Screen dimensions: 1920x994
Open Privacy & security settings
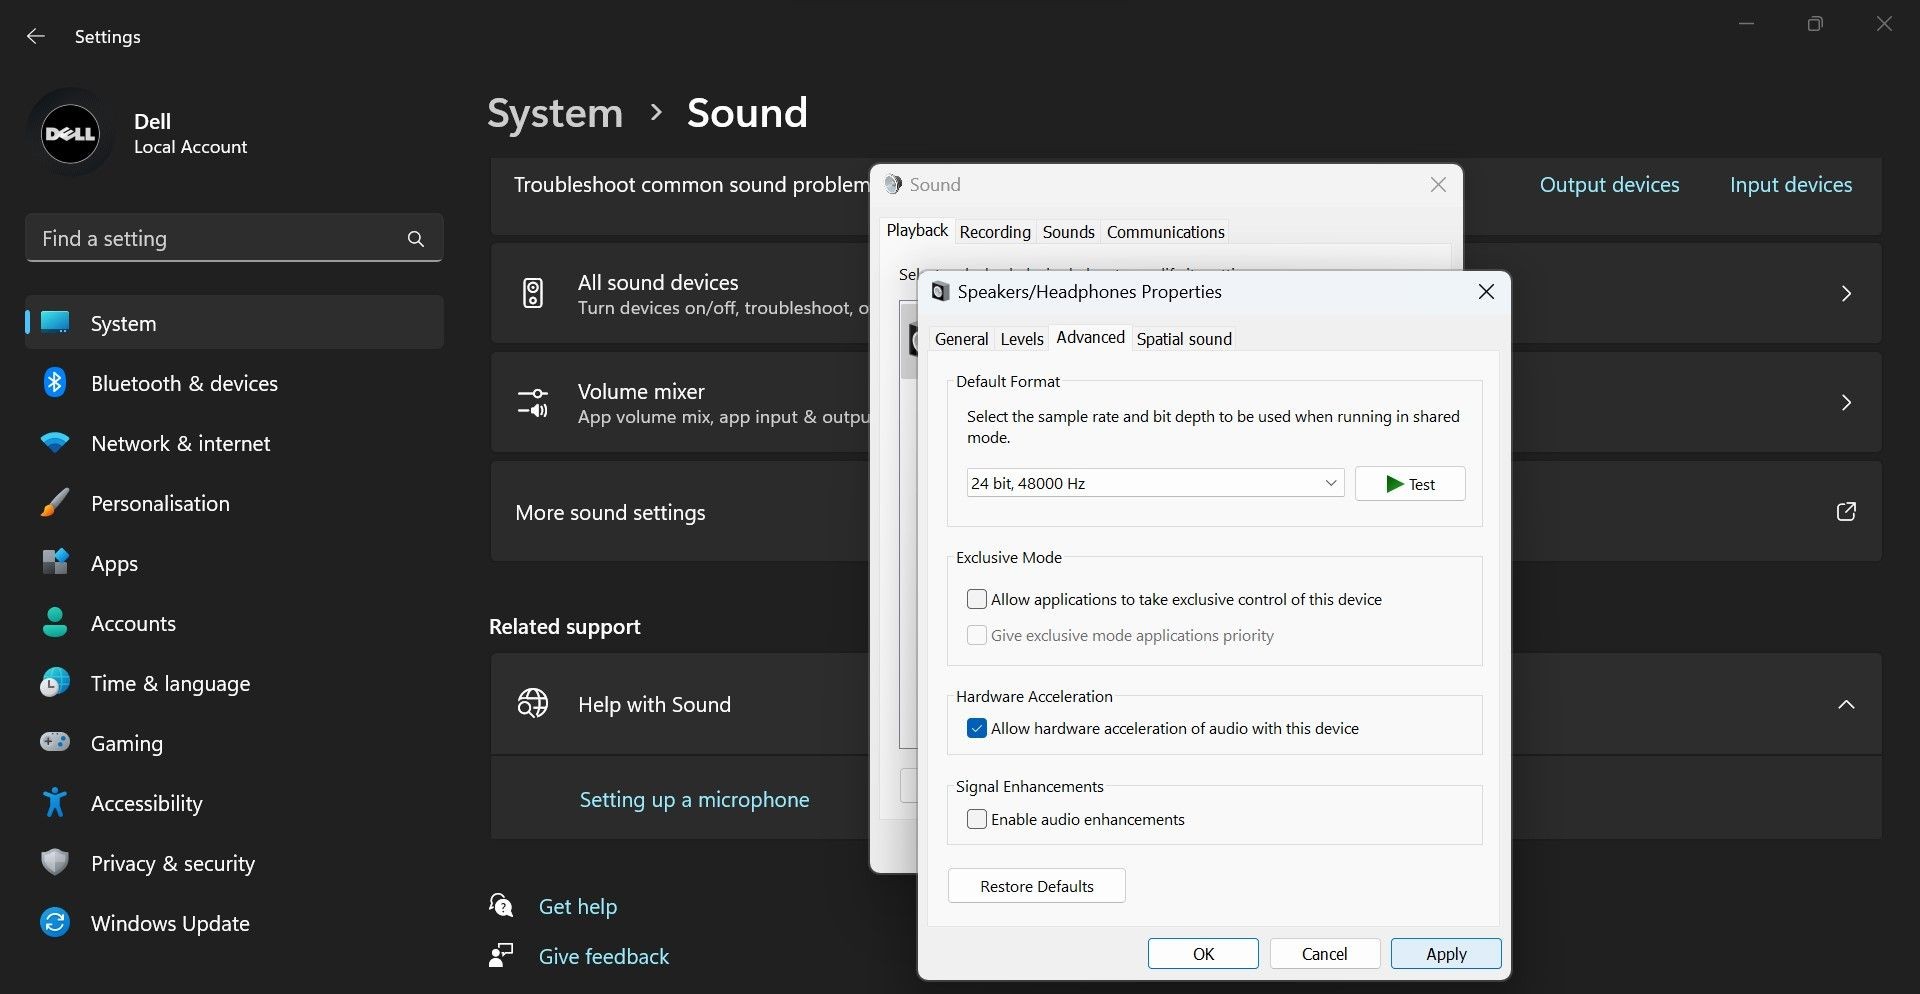coord(235,863)
